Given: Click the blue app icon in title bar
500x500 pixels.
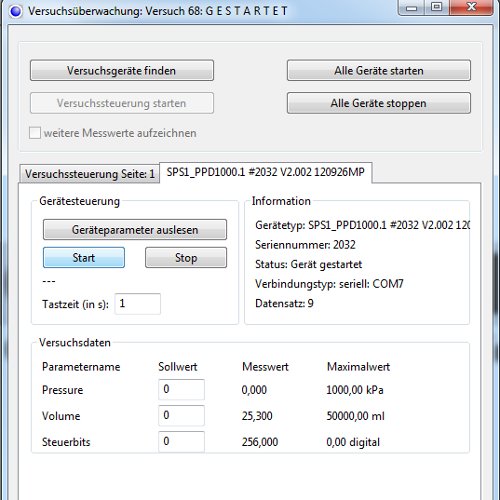Looking at the screenshot, I should pos(15,11).
